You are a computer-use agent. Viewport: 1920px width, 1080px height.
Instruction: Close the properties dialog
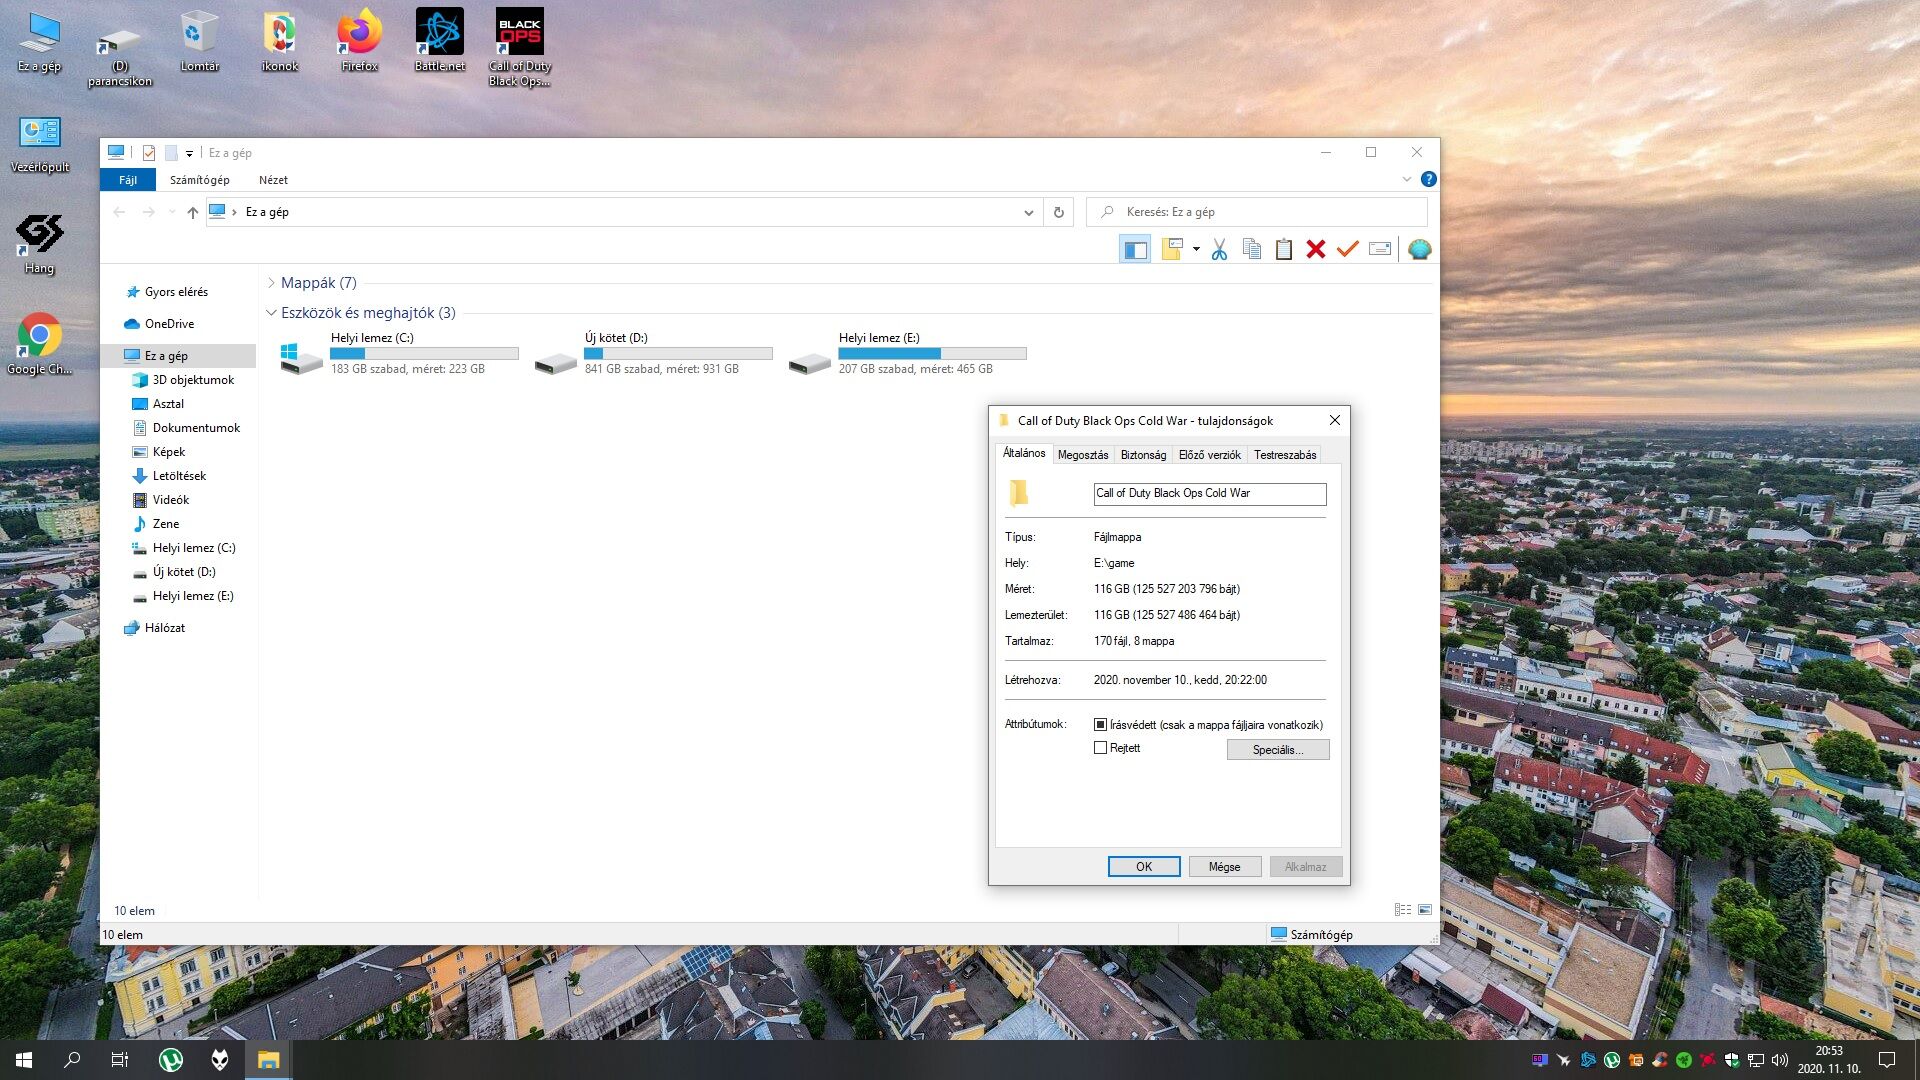coord(1334,420)
